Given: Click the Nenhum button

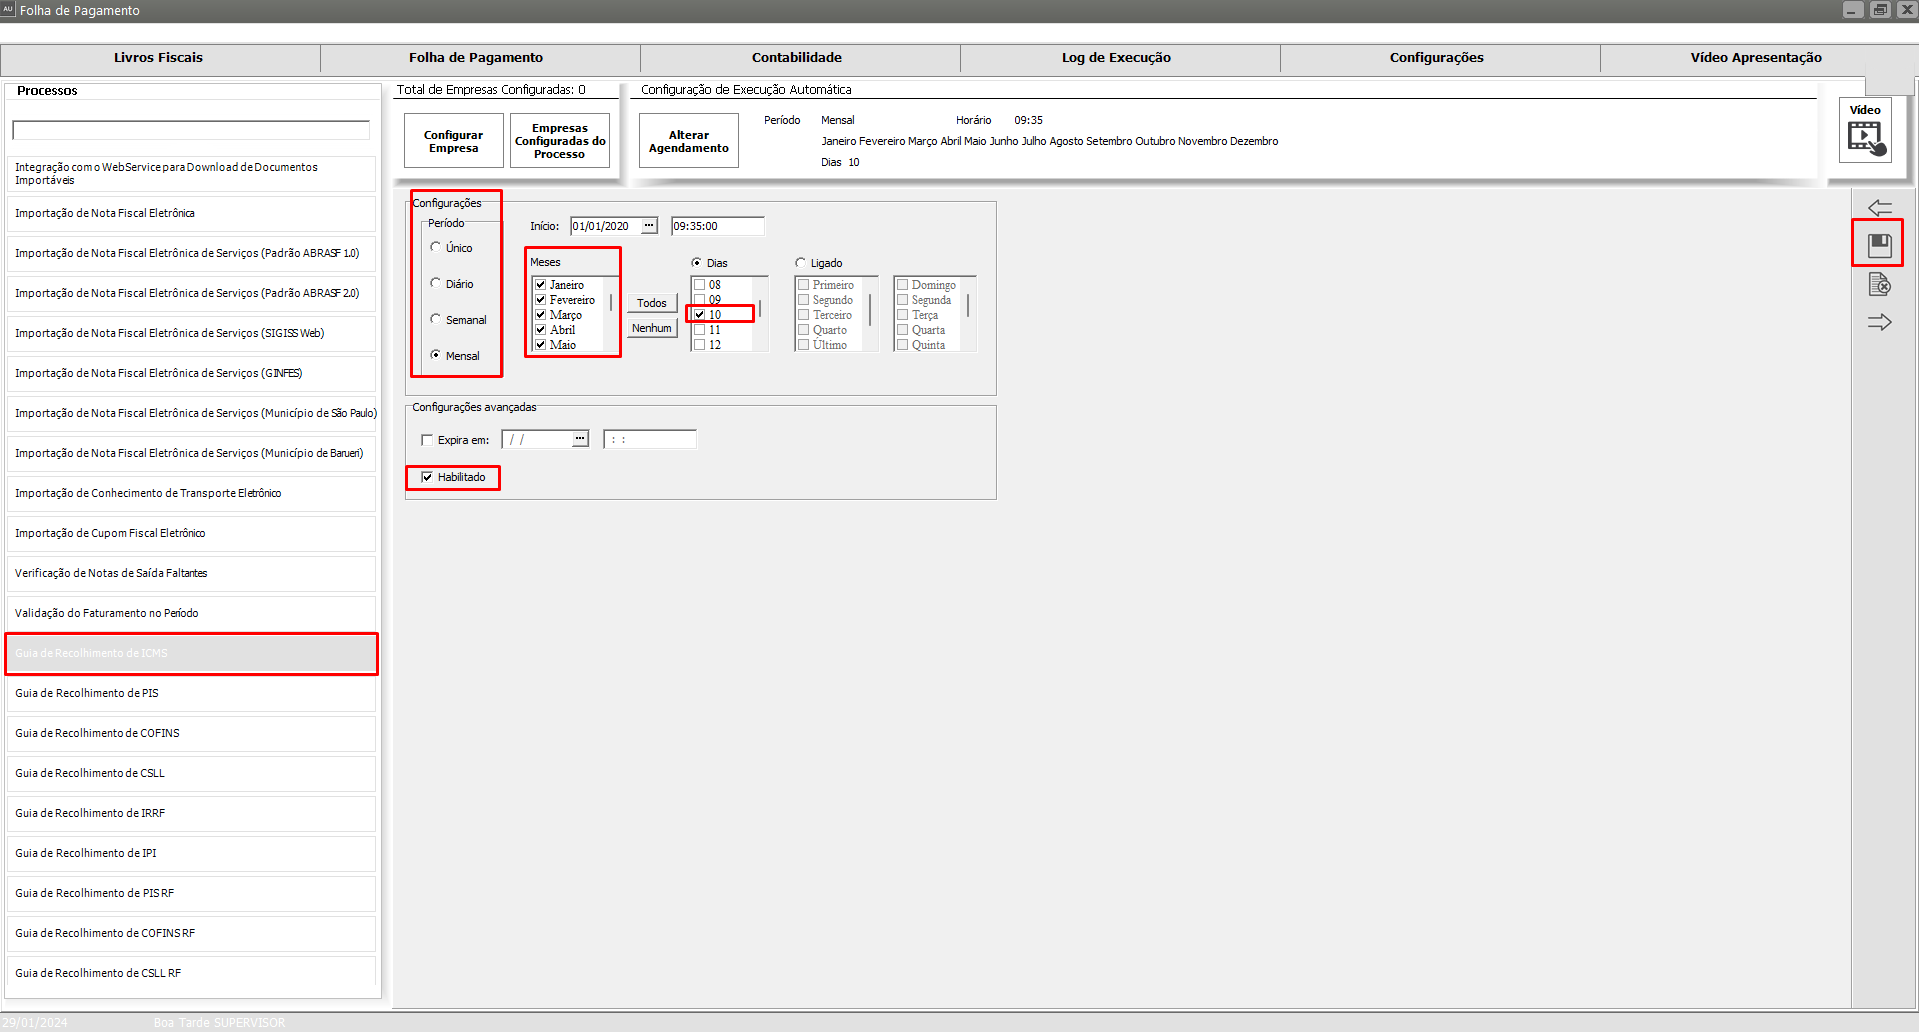Looking at the screenshot, I should click(x=652, y=328).
